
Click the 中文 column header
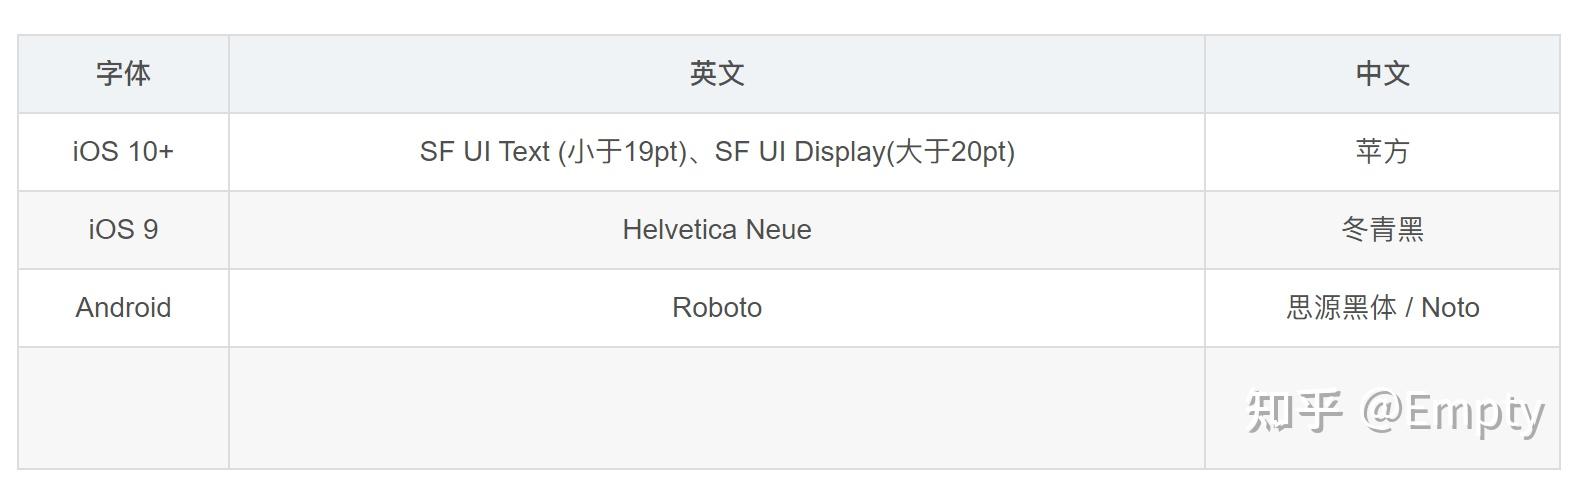[x=1382, y=74]
